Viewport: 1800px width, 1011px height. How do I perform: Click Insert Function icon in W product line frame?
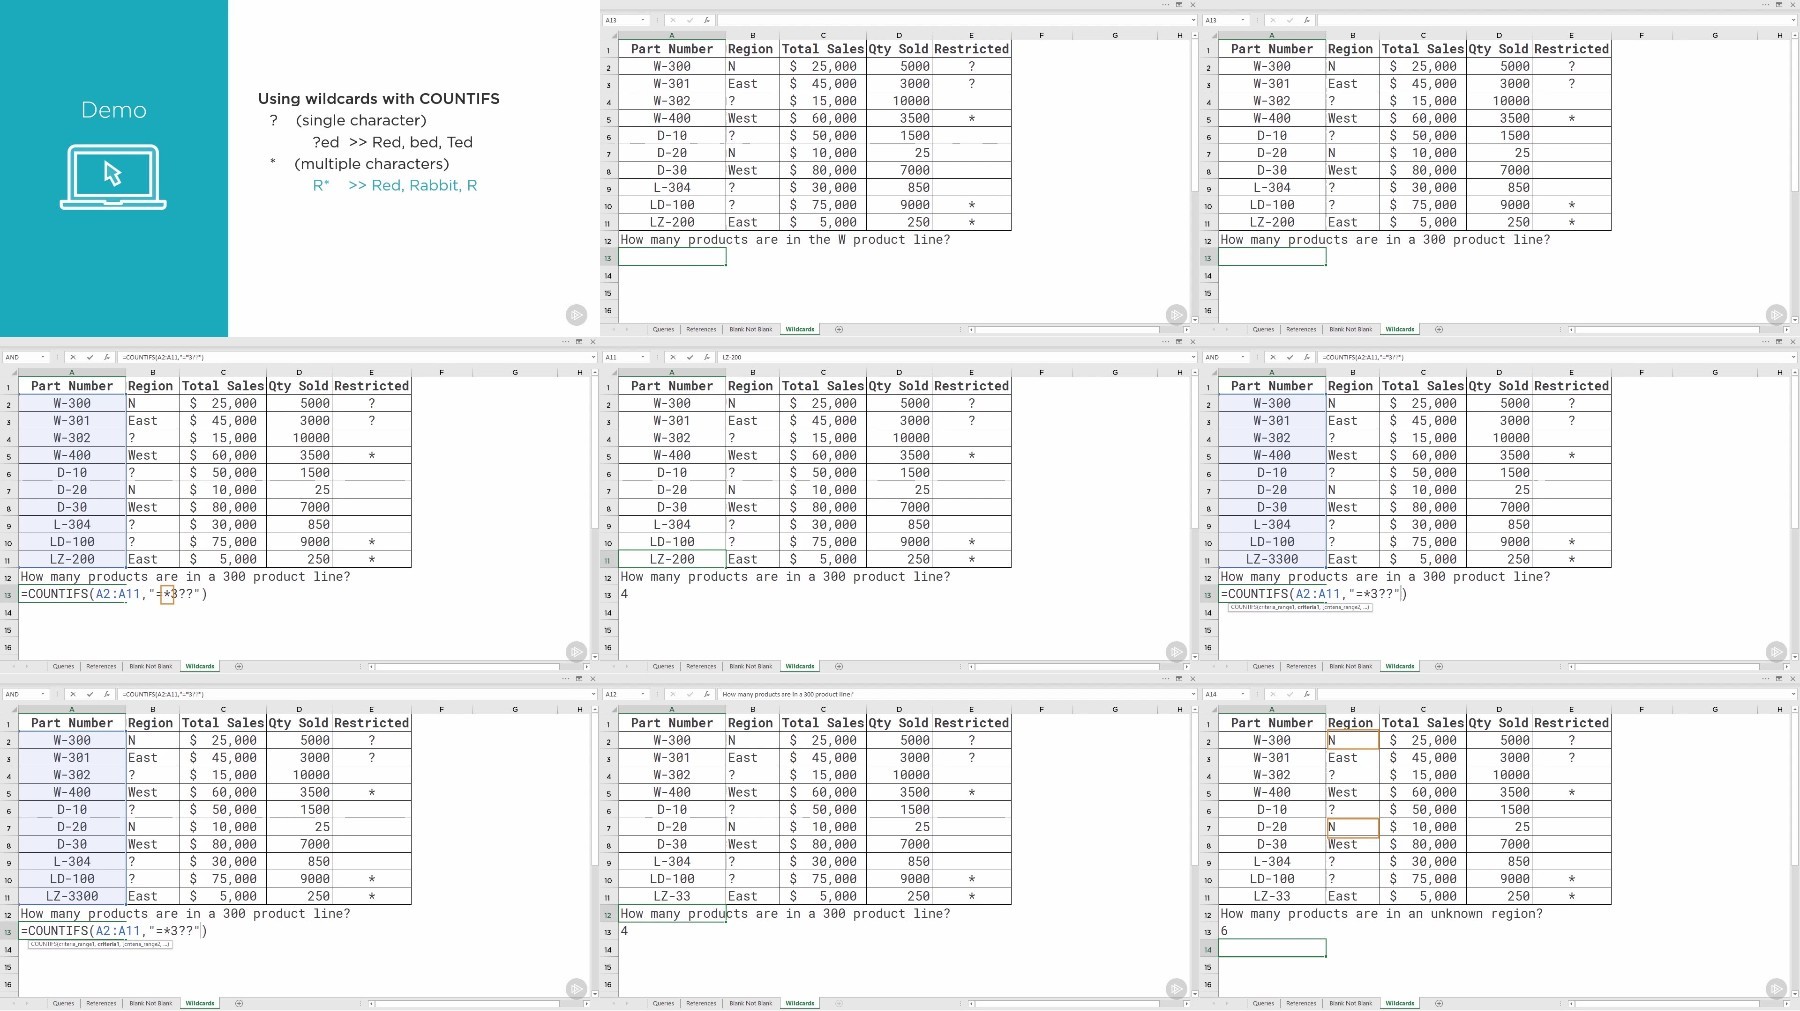pos(706,20)
